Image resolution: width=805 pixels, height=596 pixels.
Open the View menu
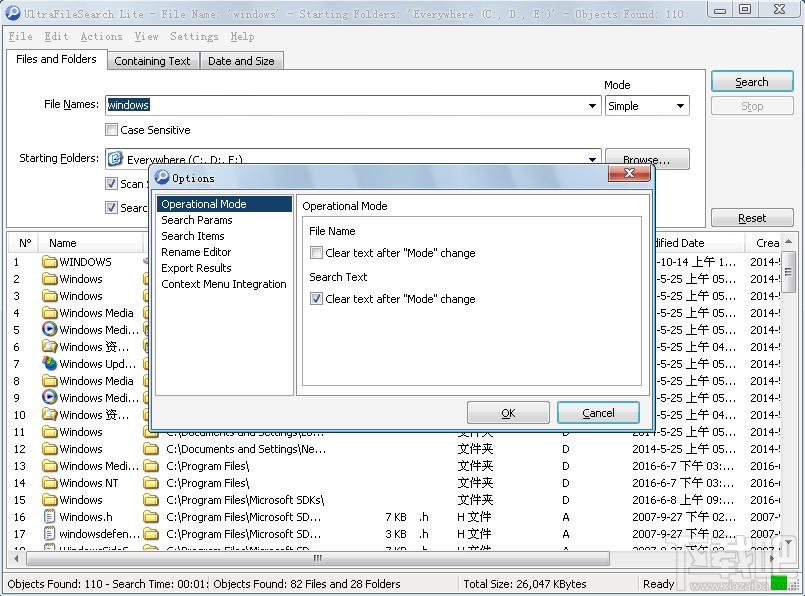146,36
